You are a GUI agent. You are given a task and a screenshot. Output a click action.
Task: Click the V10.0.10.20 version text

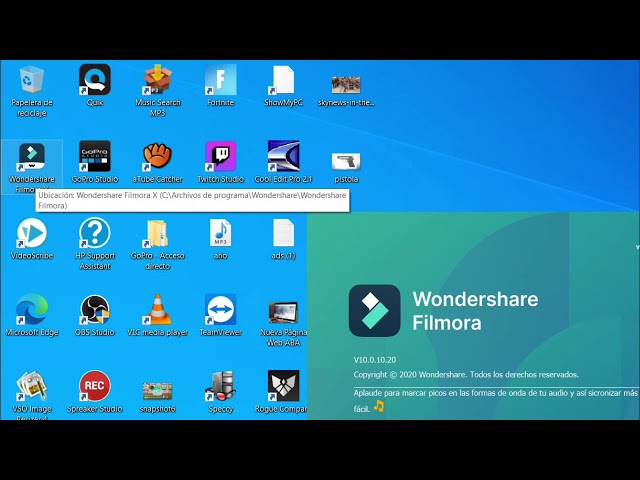point(375,360)
